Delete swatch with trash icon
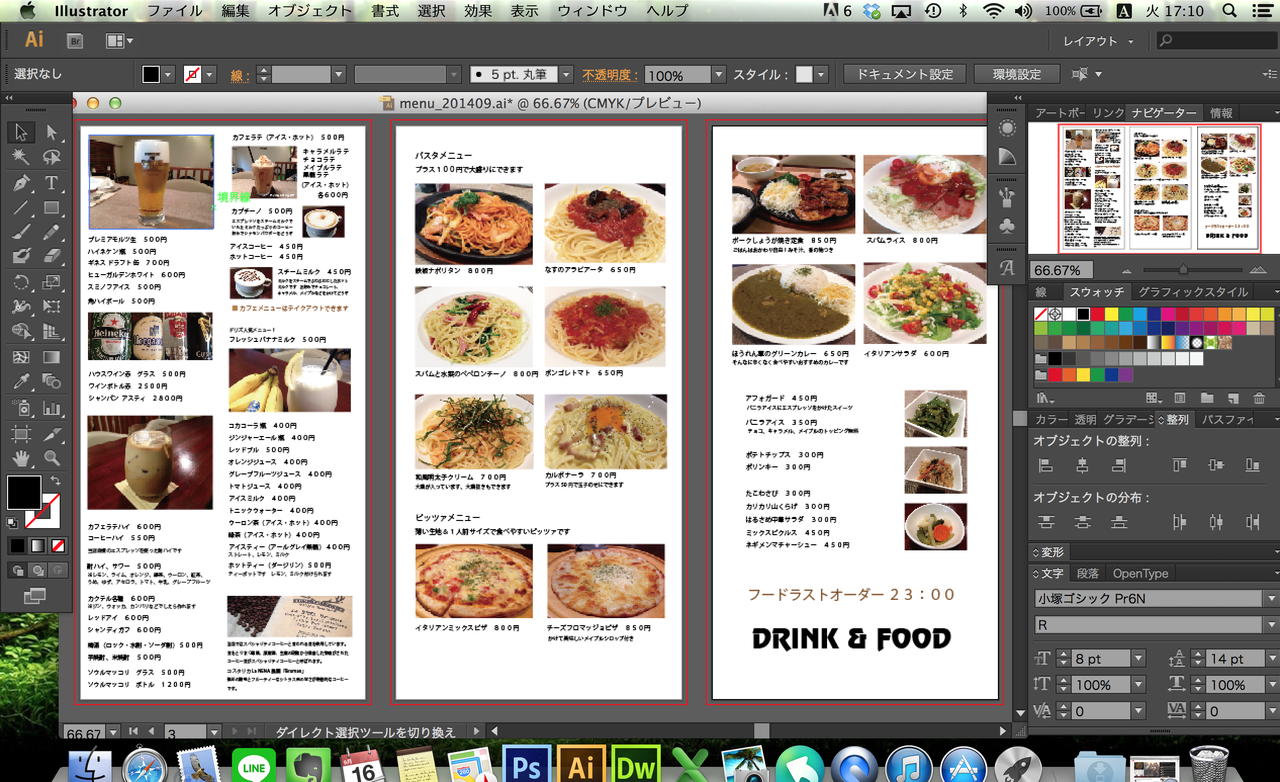Screen dimensions: 1280x782 pyautogui.click(x=1258, y=398)
